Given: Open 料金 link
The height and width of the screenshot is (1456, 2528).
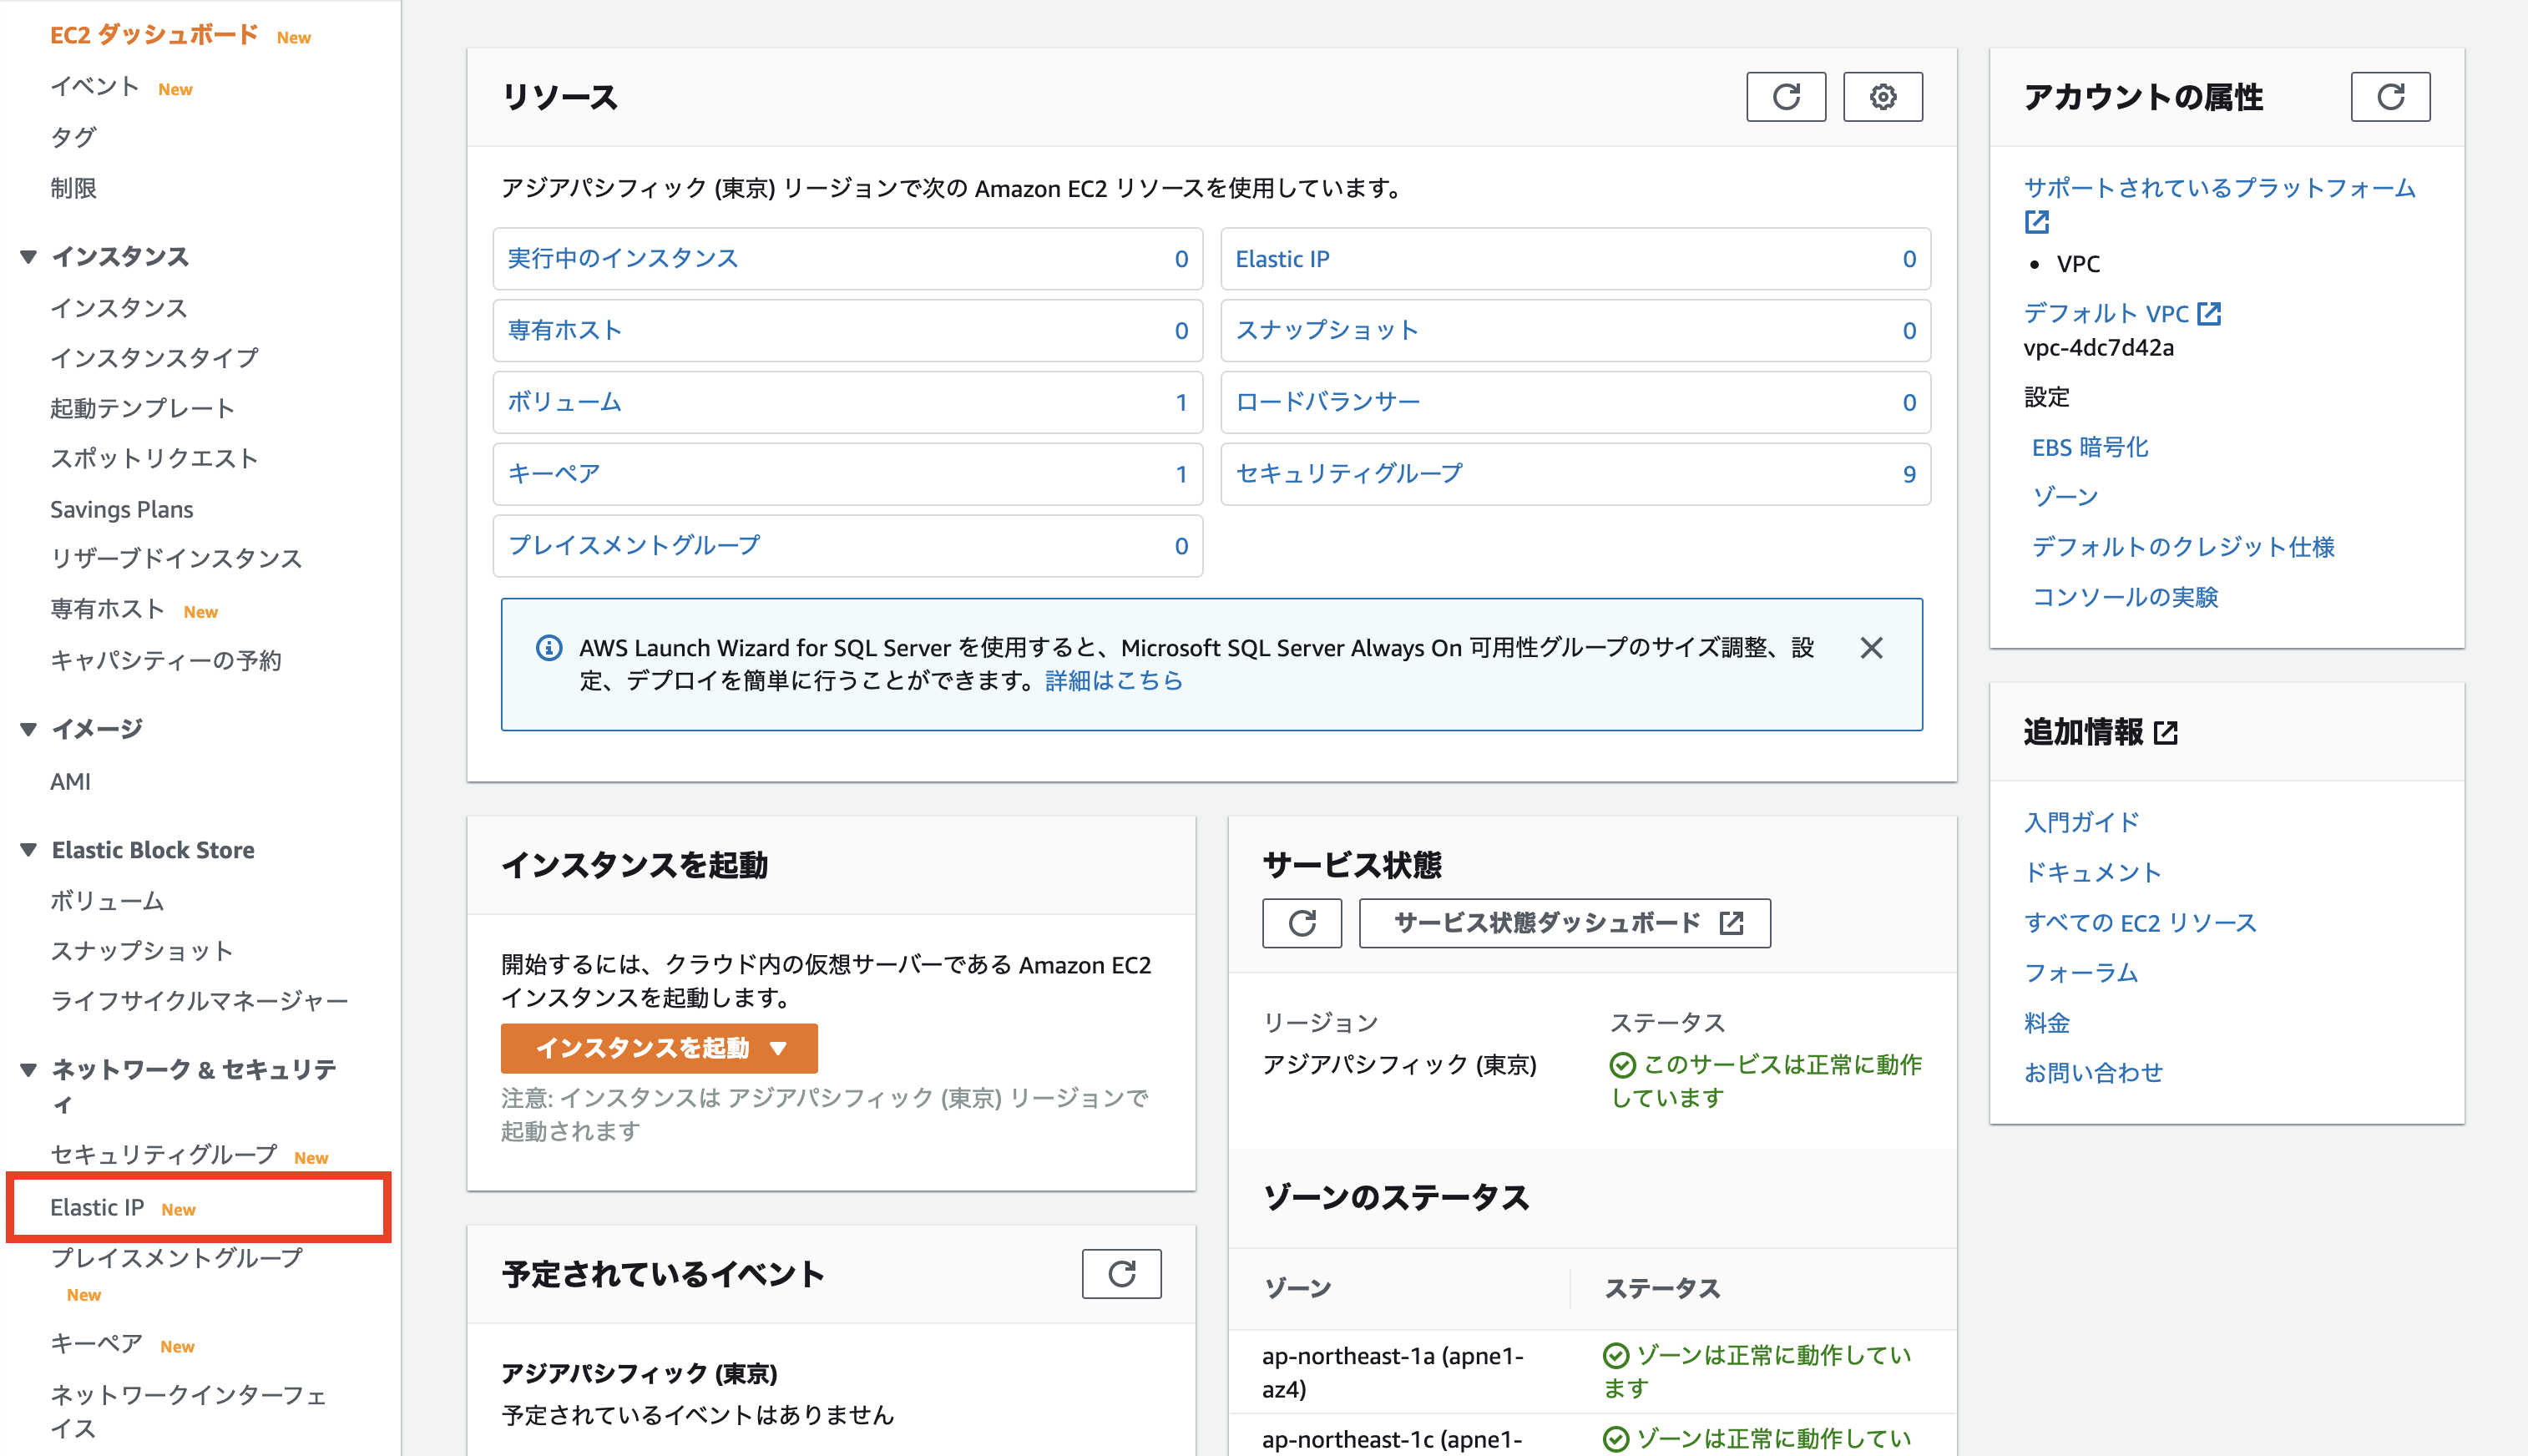Looking at the screenshot, I should point(2047,1023).
